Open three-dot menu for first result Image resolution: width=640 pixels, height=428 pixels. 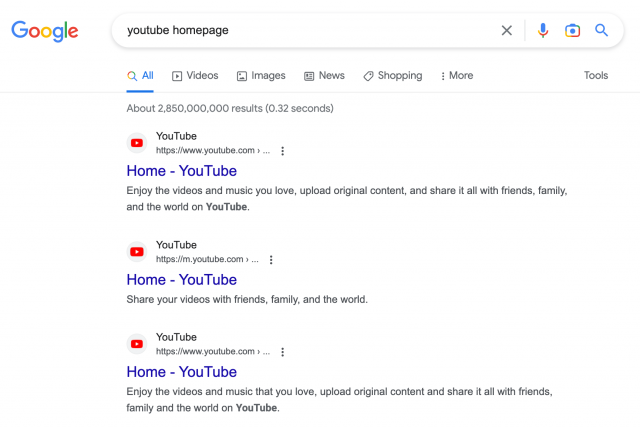[283, 151]
